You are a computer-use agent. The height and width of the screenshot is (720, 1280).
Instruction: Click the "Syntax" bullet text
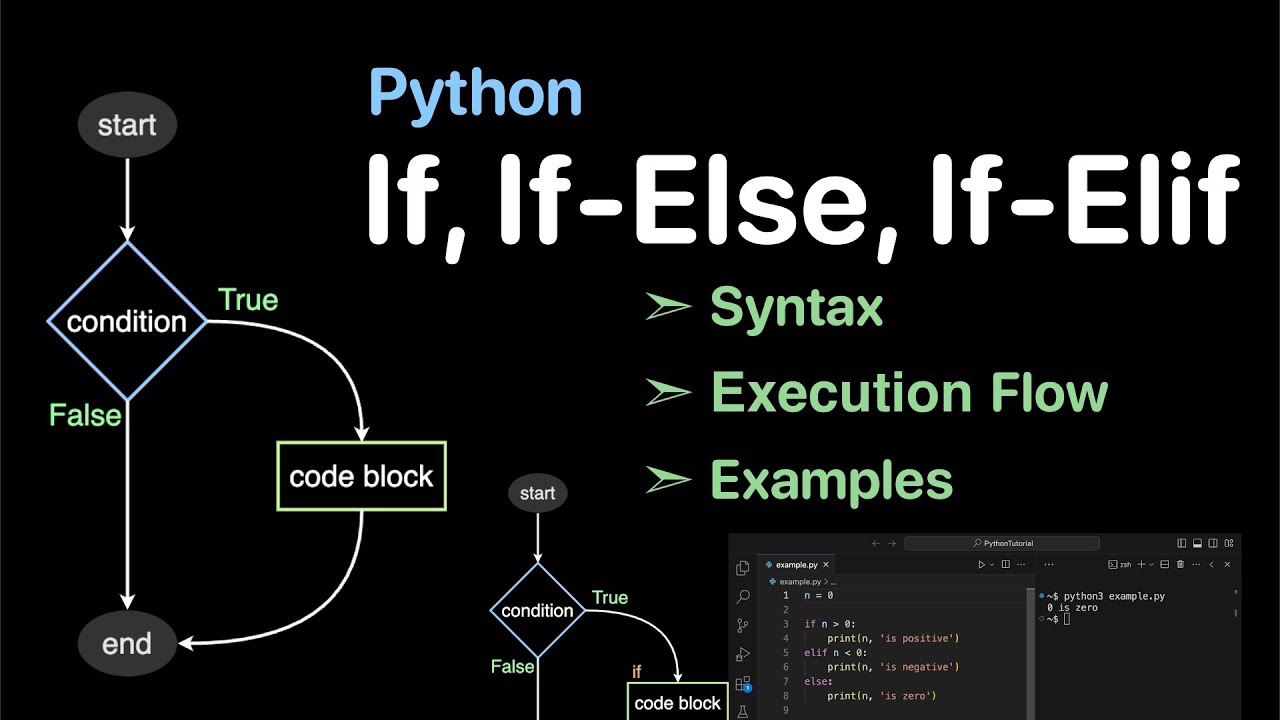[x=796, y=307]
